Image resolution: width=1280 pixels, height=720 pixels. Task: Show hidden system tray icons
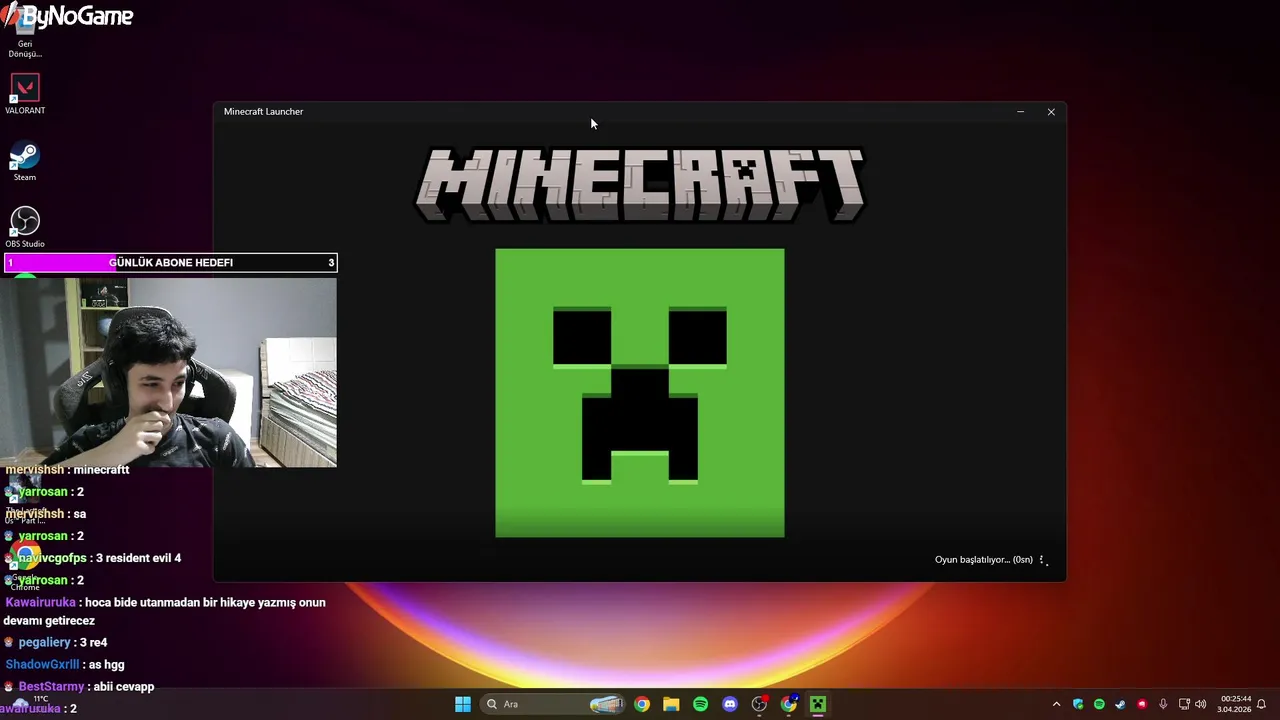tap(1056, 704)
